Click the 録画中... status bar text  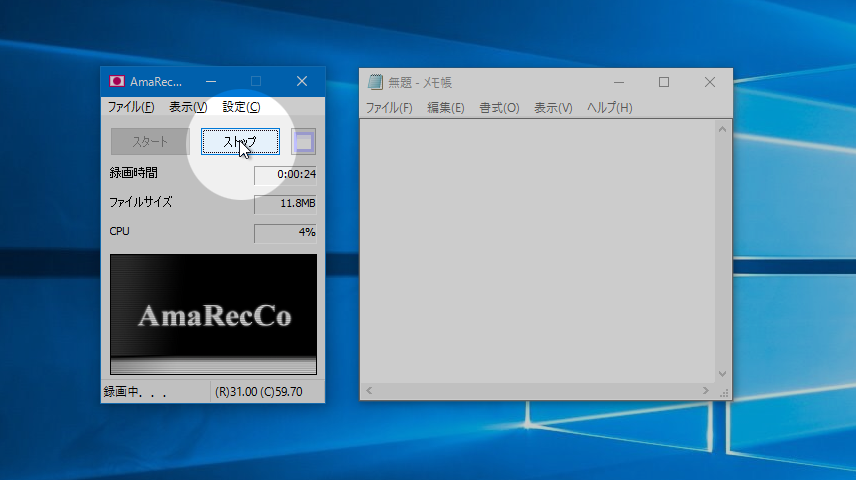click(x=135, y=392)
